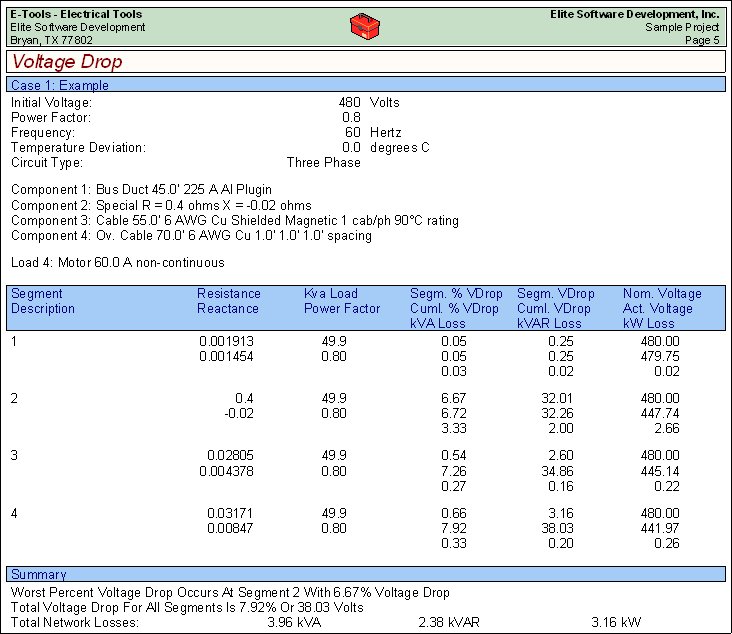Click the 'Bryan, TX 77802' address line
The width and height of the screenshot is (732, 634).
click(51, 40)
